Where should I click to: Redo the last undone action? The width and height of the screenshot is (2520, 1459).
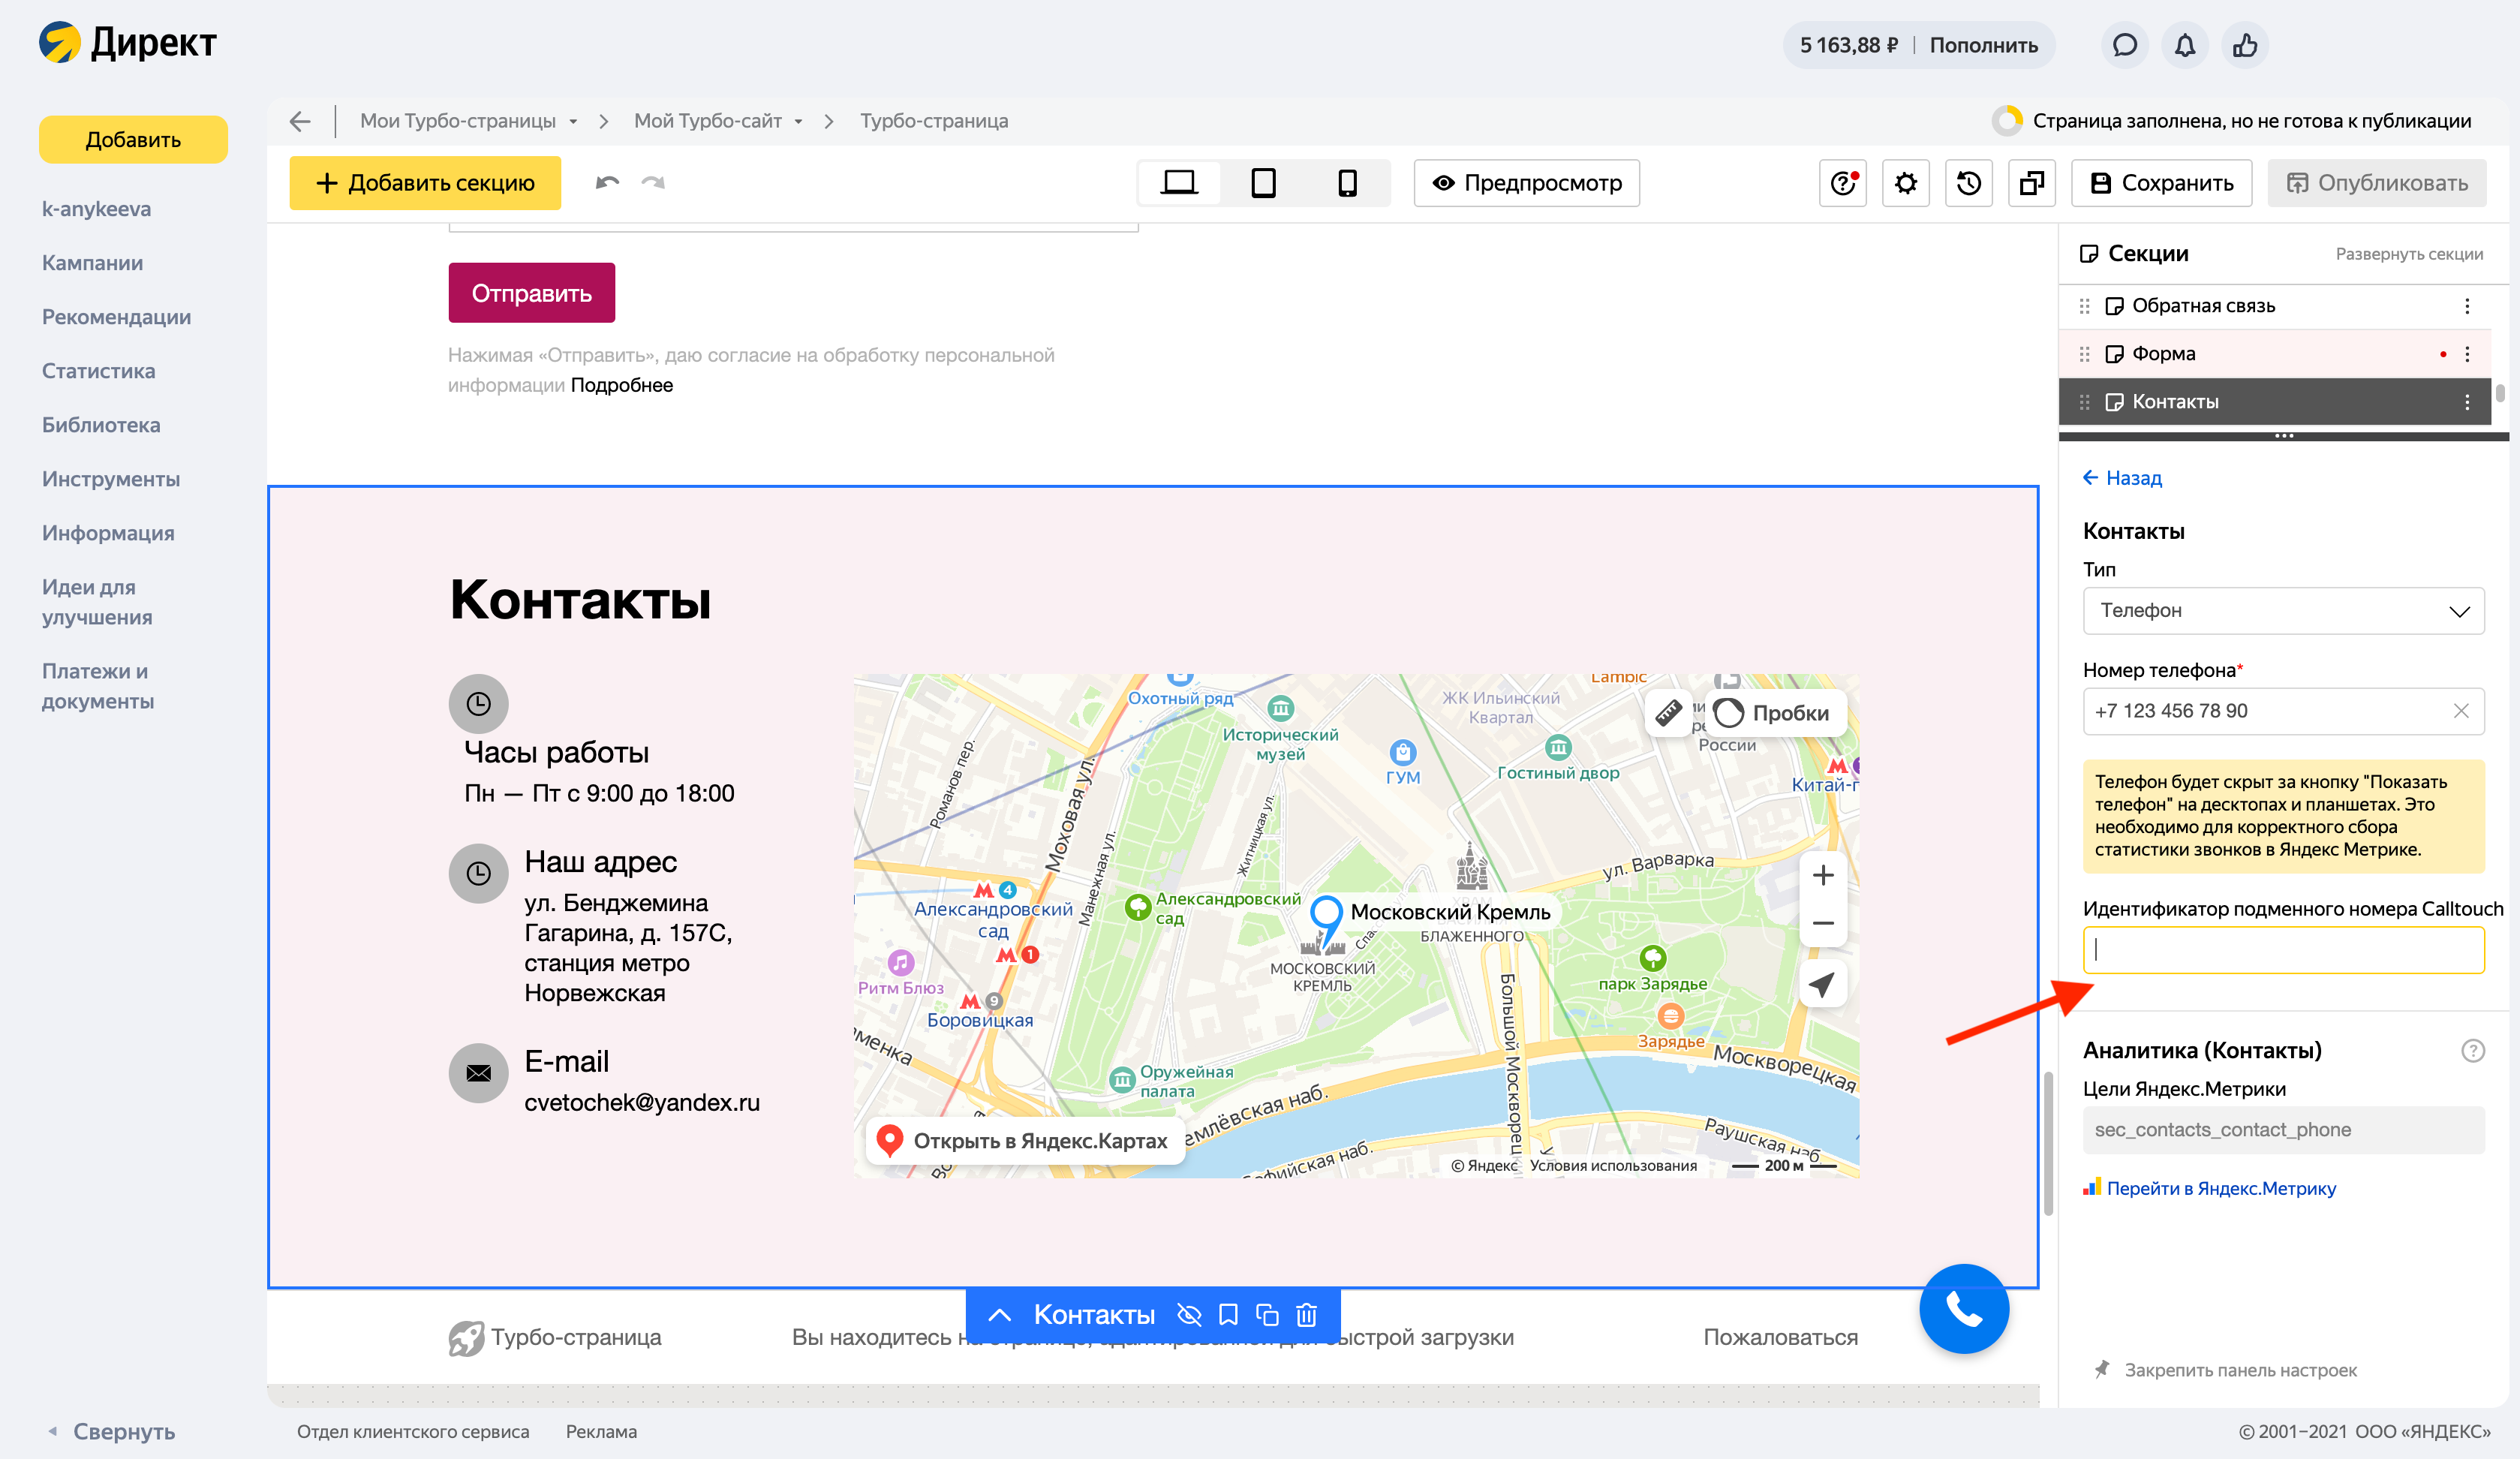tap(653, 182)
